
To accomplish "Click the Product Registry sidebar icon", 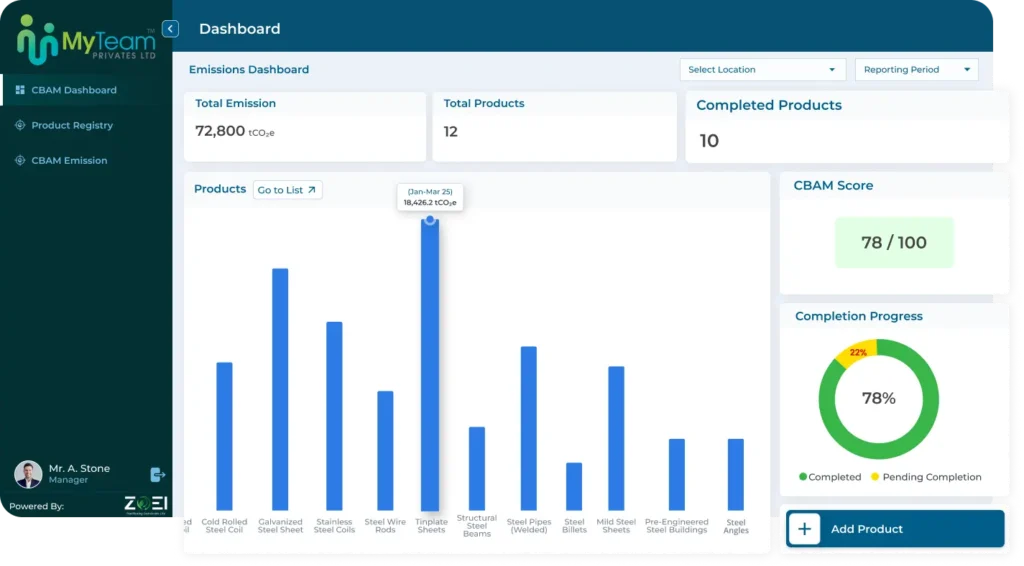I will coord(20,125).
